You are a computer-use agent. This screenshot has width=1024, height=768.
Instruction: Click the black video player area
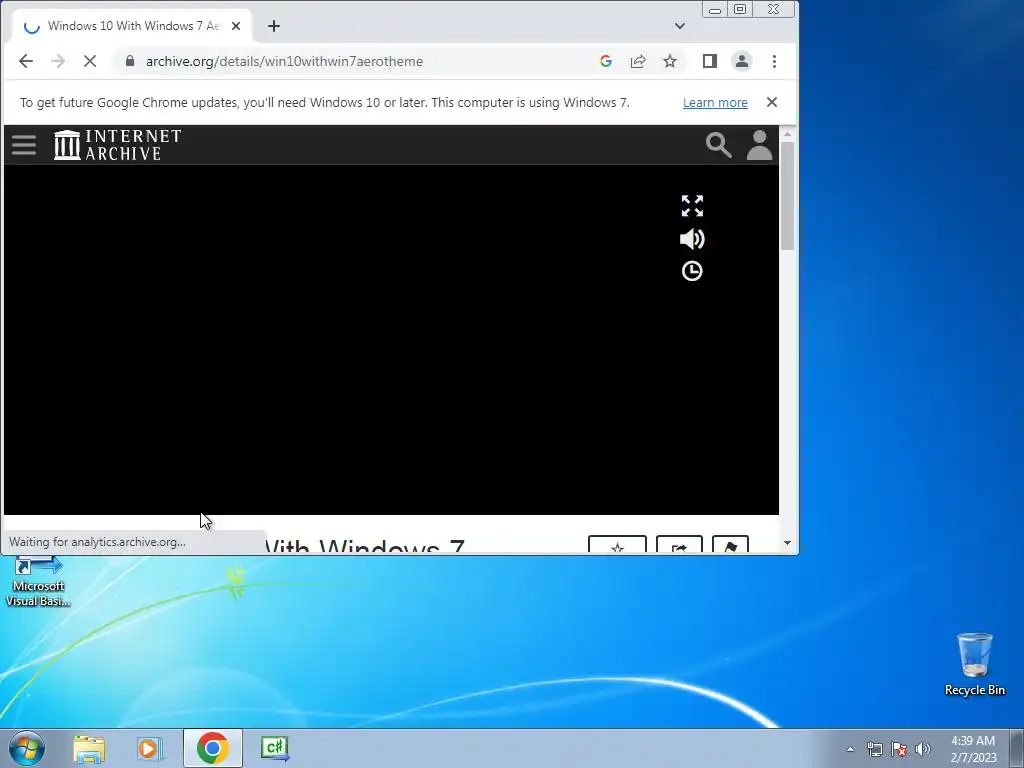pyautogui.click(x=391, y=340)
